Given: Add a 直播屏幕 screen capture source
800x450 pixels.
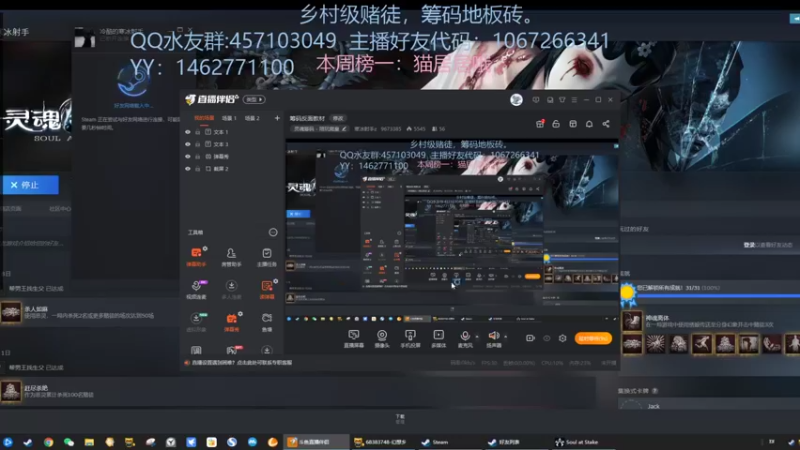Looking at the screenshot, I should [x=354, y=339].
